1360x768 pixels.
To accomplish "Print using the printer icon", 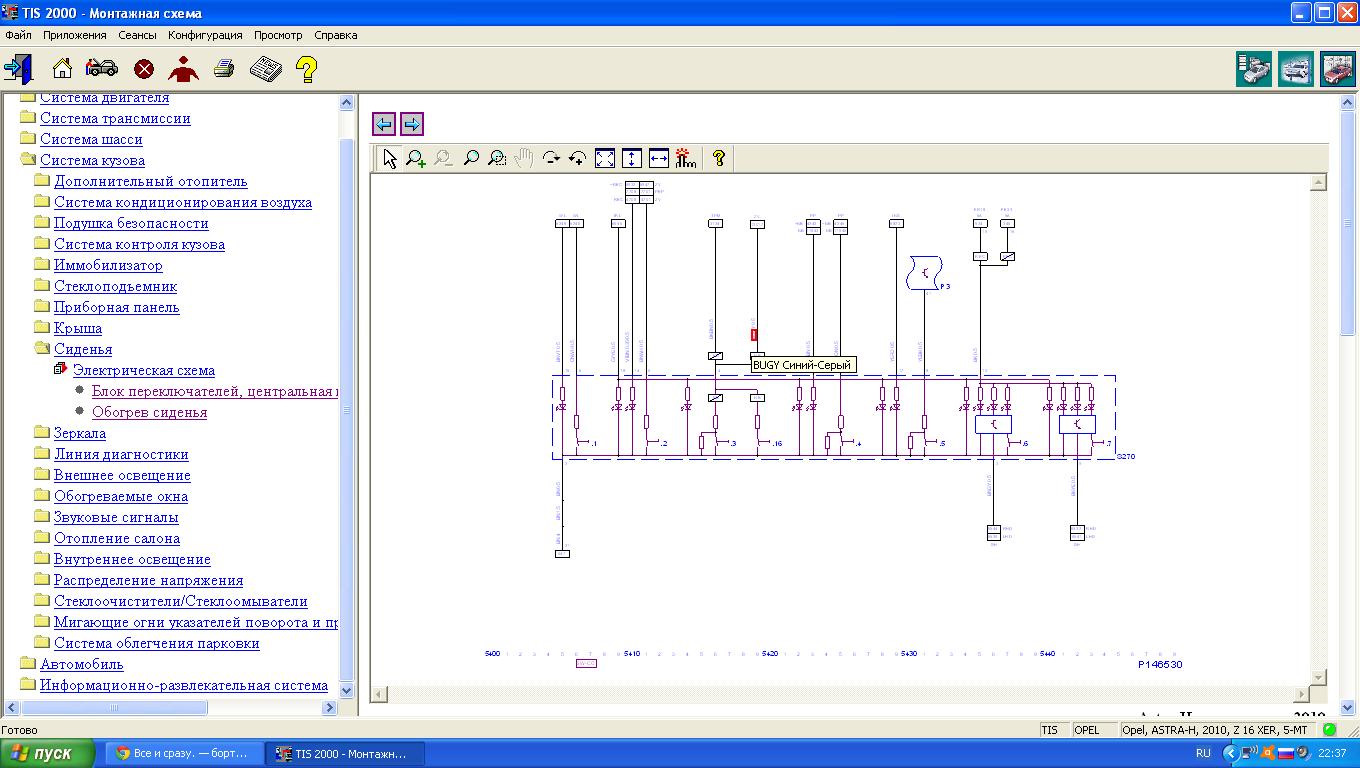I will tap(224, 68).
